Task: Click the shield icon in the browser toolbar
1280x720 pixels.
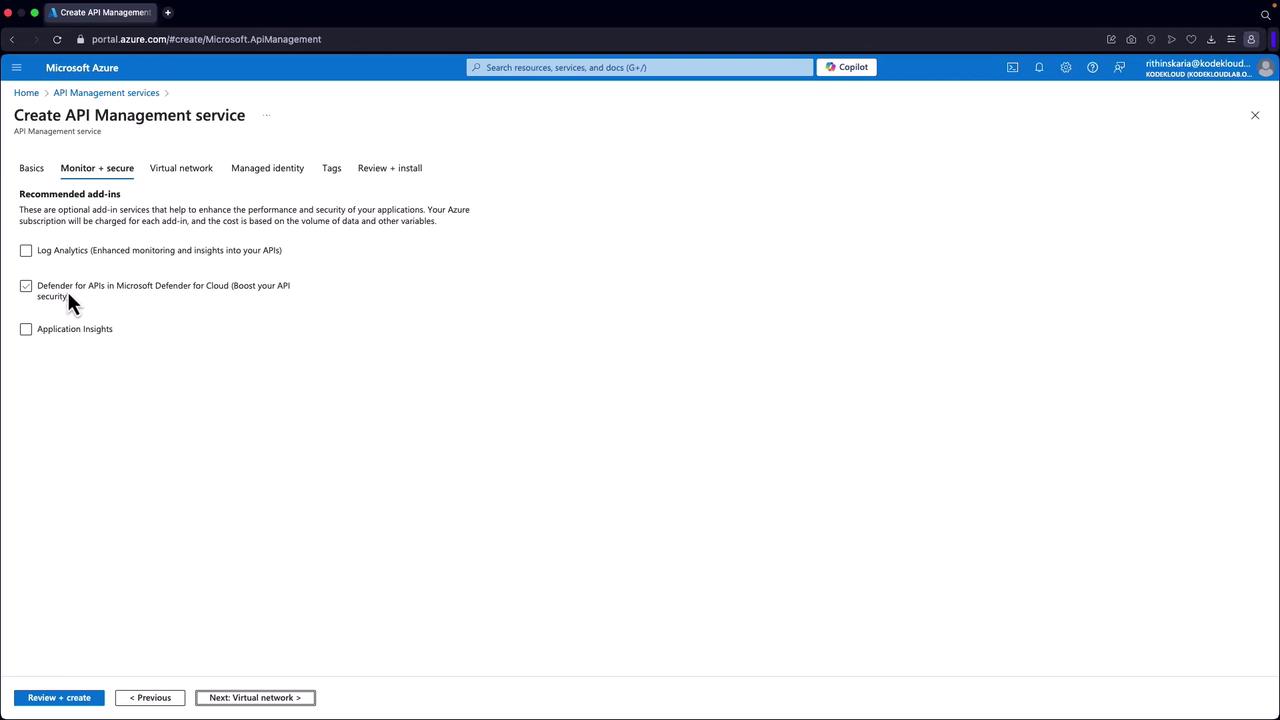Action: [x=1151, y=39]
